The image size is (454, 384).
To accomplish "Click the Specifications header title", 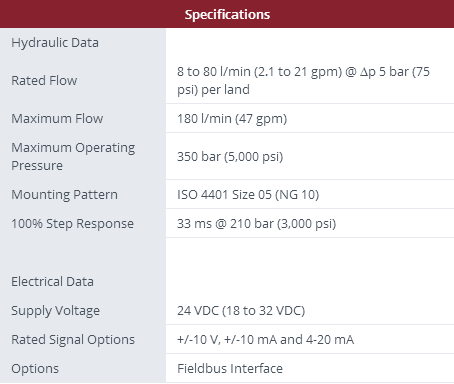I will tap(227, 14).
